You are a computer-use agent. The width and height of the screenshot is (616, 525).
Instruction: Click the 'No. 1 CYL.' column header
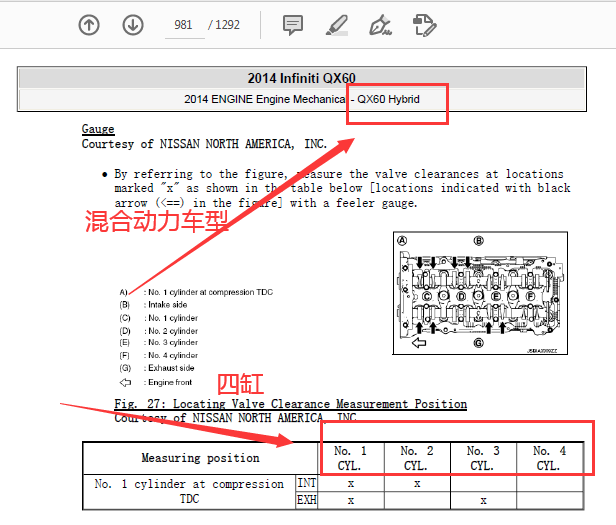(x=350, y=458)
